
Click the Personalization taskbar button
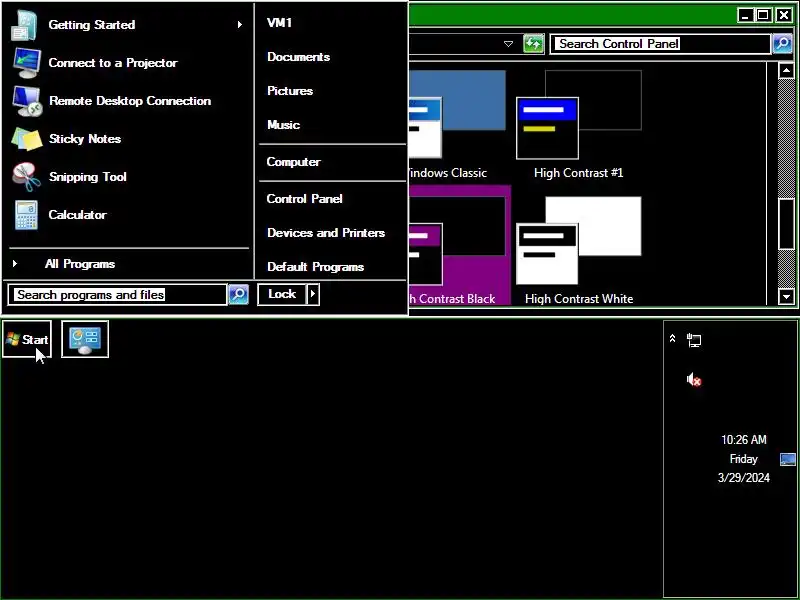pyautogui.click(x=85, y=339)
